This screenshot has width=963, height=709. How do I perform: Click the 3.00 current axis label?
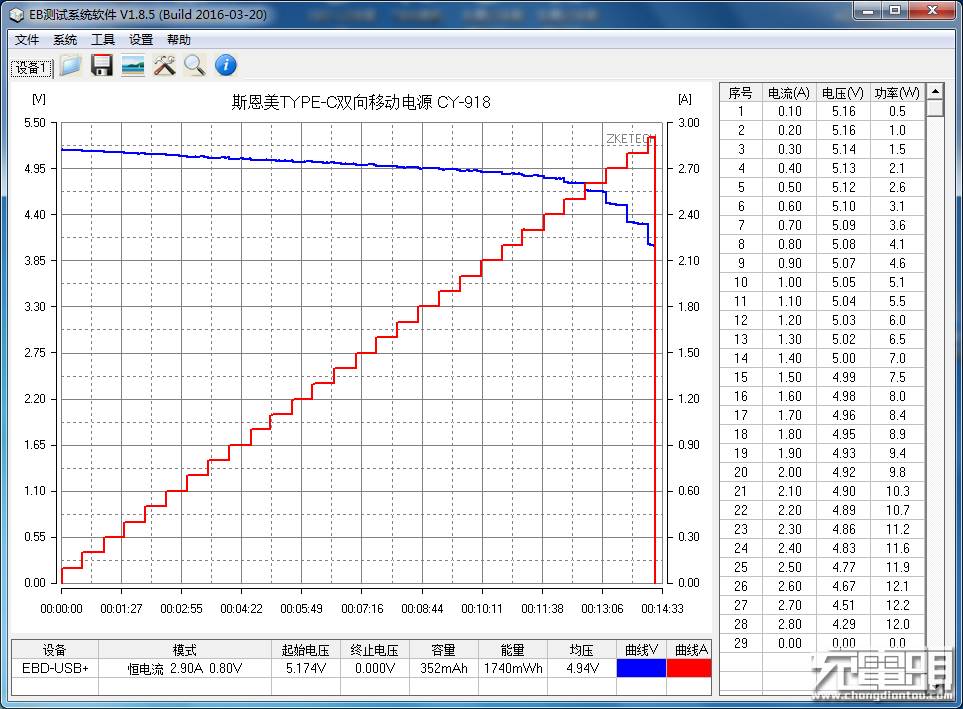pos(688,123)
